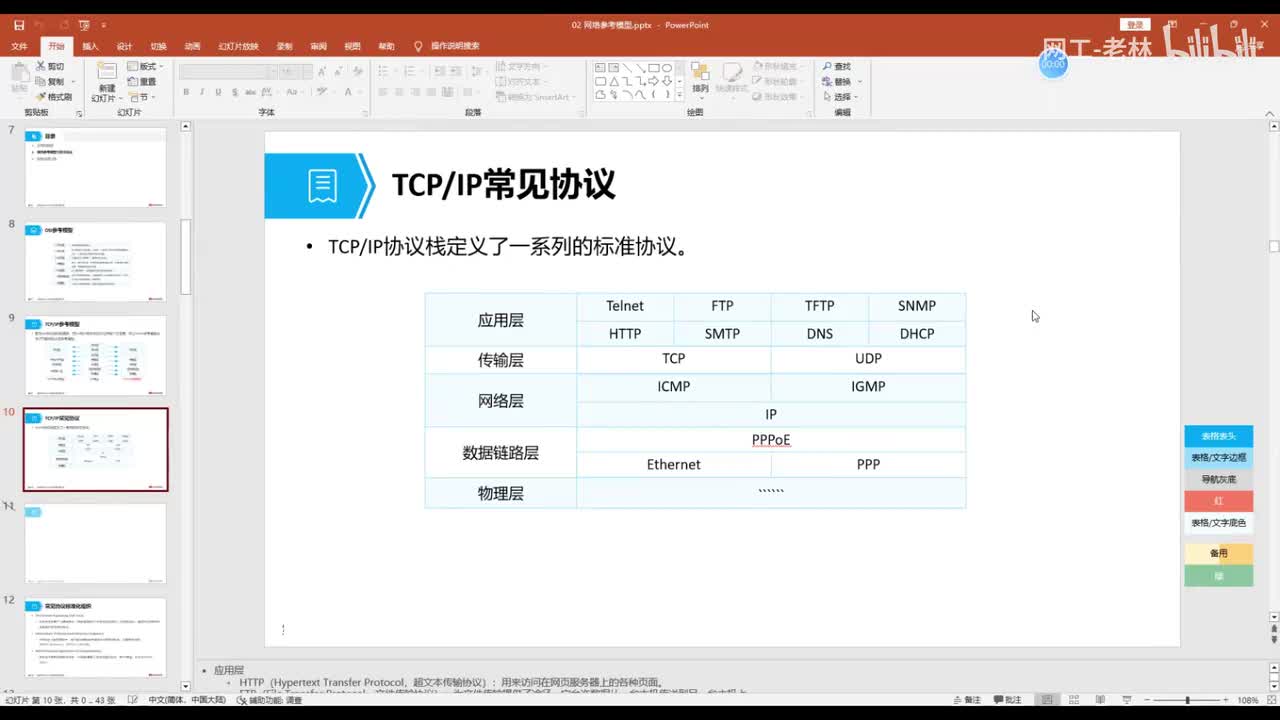This screenshot has width=1280, height=720.
Task: Select slide 7 thumbnail
Action: pyautogui.click(x=95, y=167)
